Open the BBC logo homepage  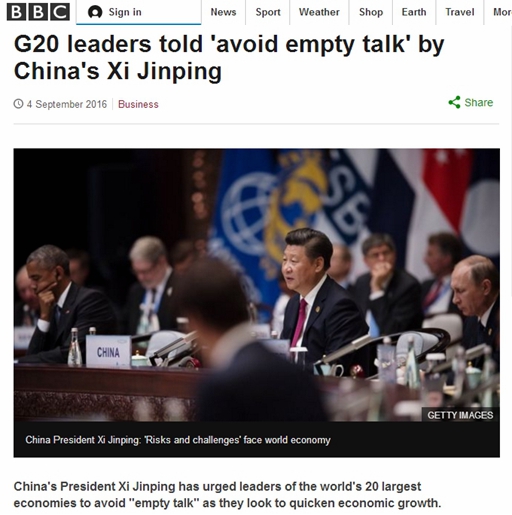point(38,12)
